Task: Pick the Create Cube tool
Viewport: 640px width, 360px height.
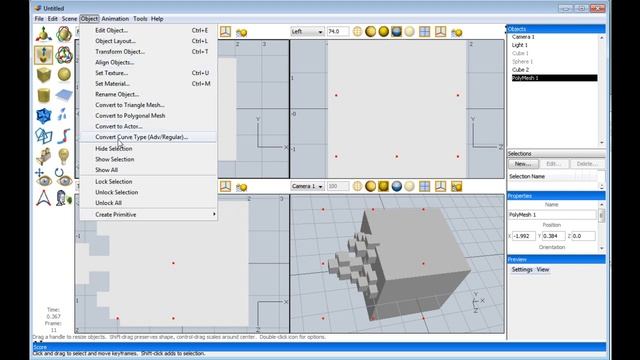Action: coord(44,75)
